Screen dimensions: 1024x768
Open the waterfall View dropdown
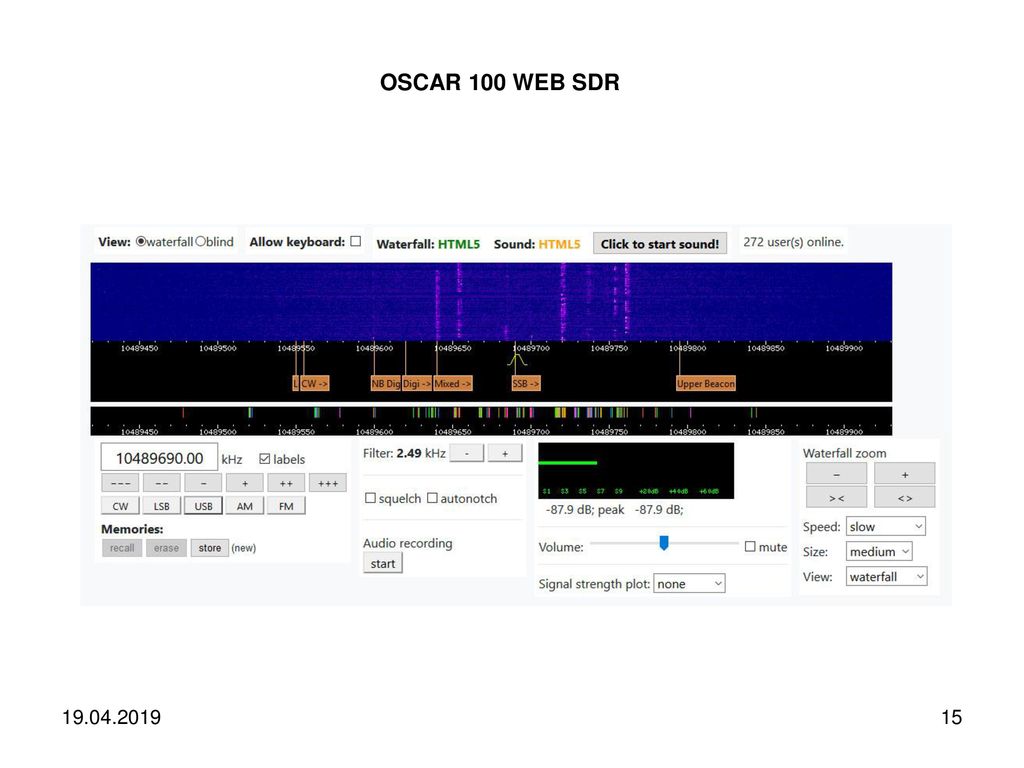887,577
